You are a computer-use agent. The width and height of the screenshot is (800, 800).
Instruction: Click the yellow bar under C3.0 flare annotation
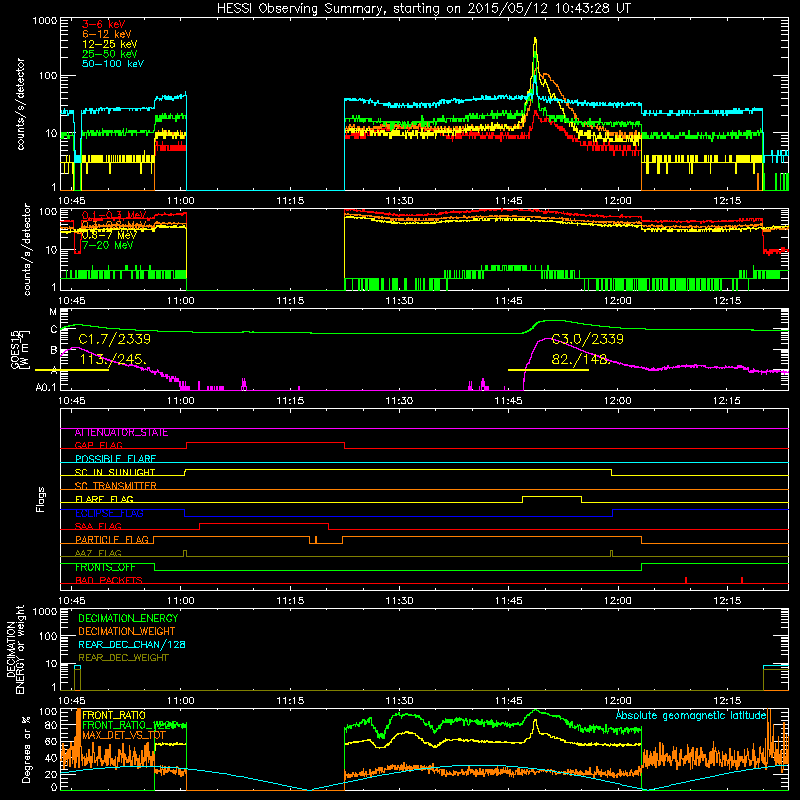tap(548, 369)
